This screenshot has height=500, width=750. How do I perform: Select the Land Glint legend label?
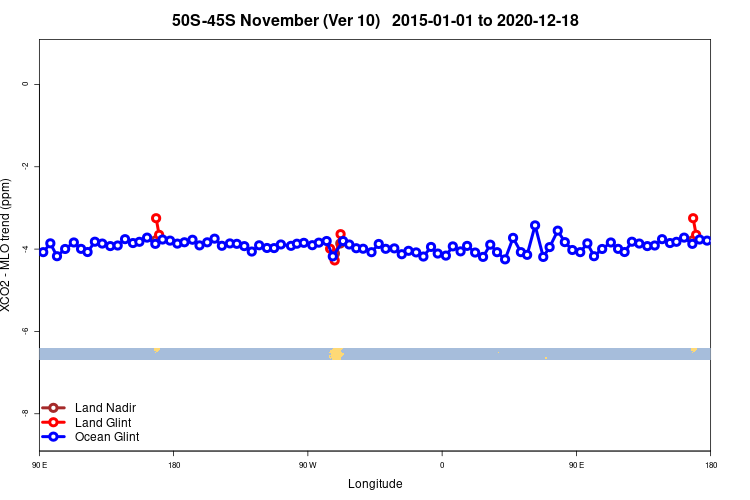click(x=103, y=422)
